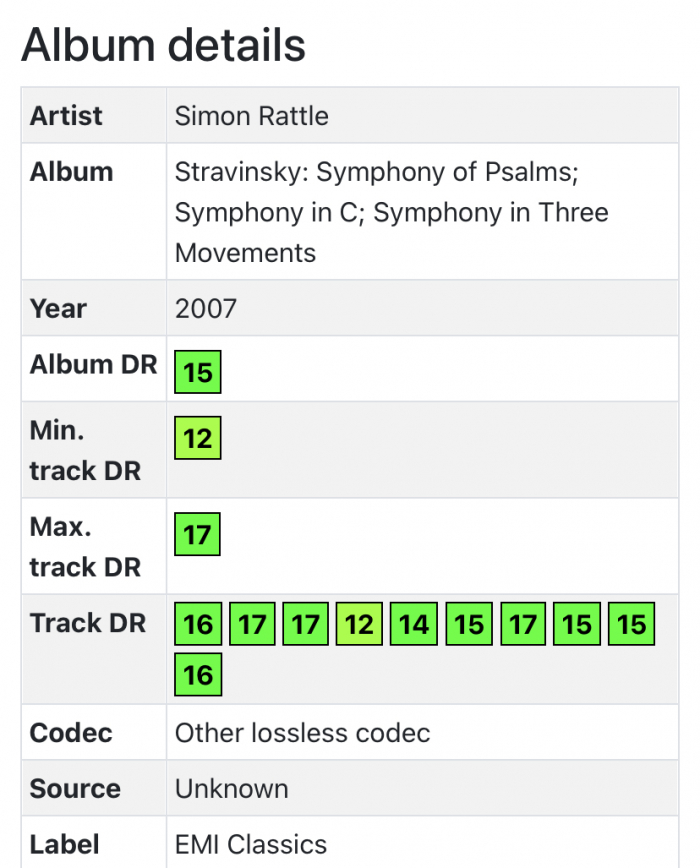Click the codec value "Other lossless codec"
The image size is (700, 868).
tap(302, 733)
